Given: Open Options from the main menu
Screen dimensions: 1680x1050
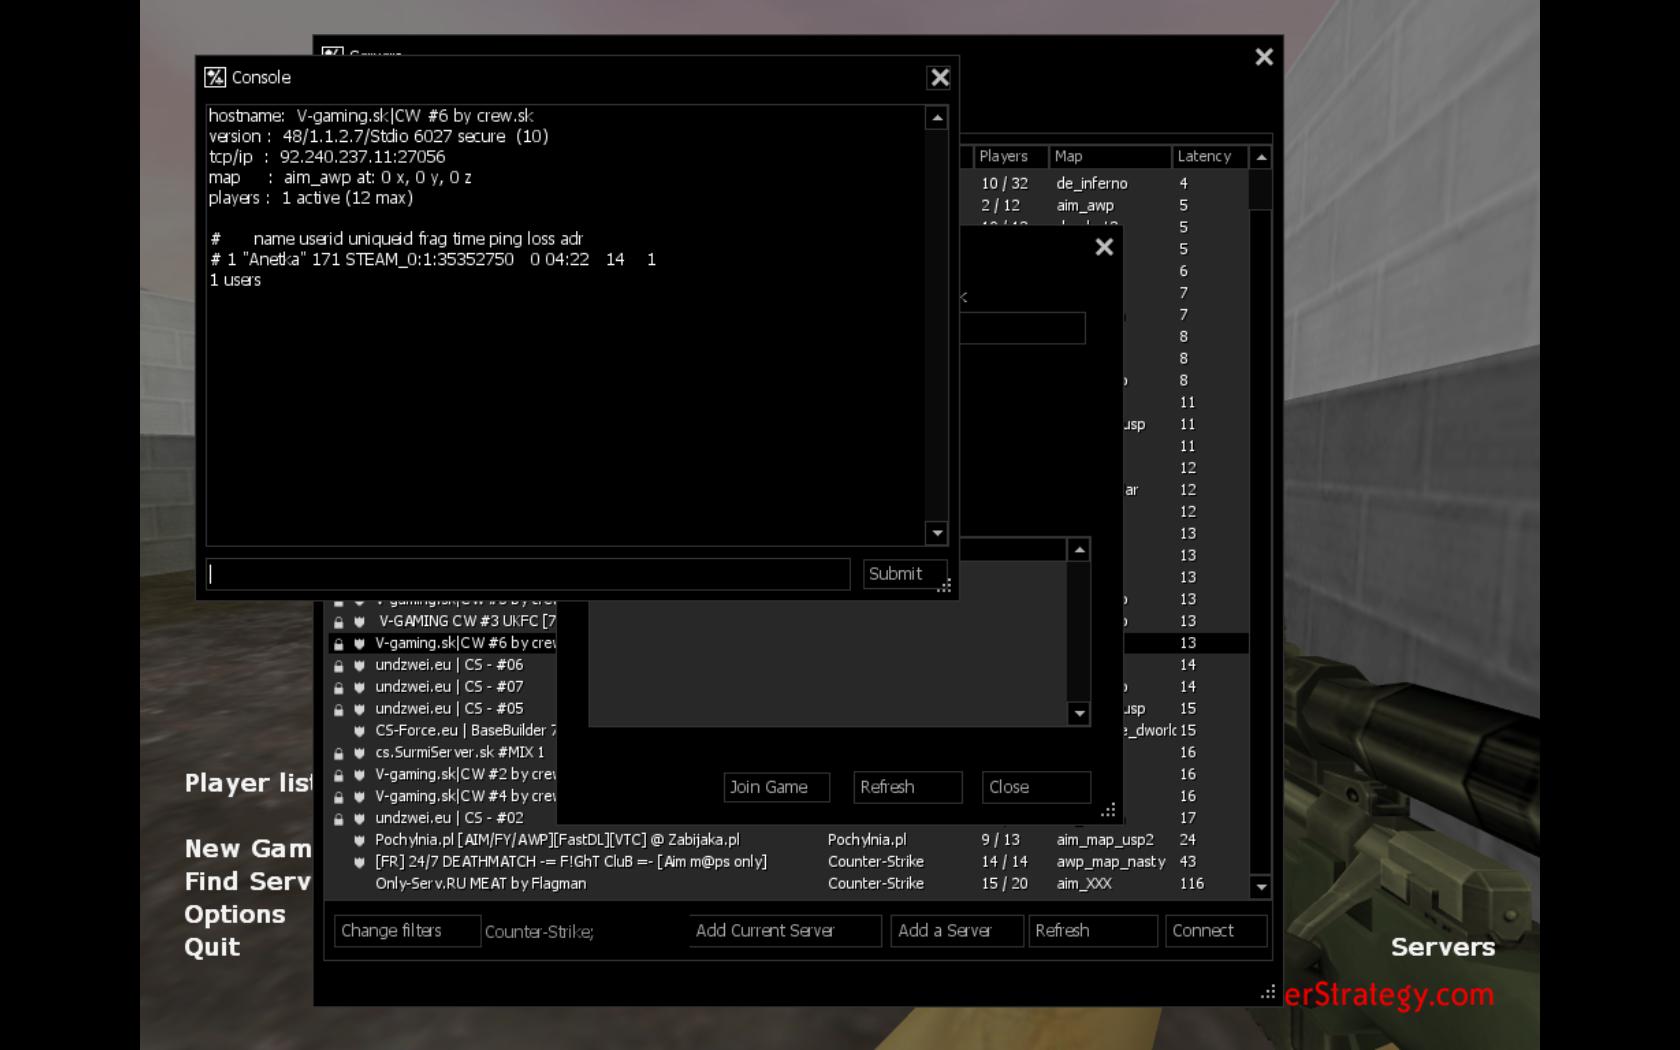Looking at the screenshot, I should tap(235, 915).
